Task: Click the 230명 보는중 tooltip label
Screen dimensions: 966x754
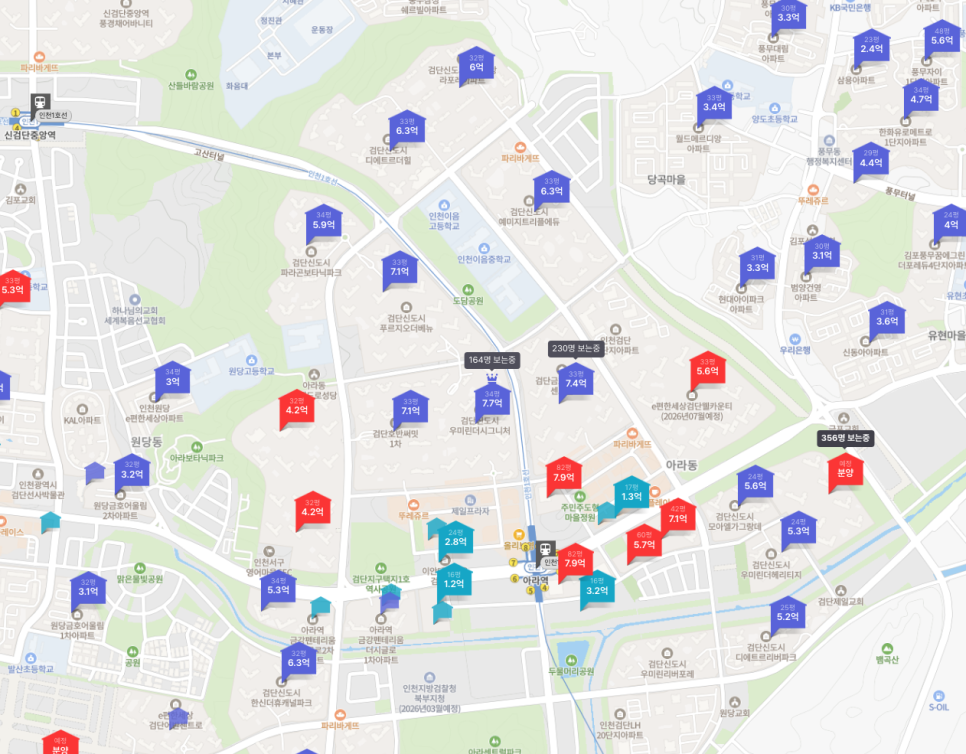Action: [575, 348]
